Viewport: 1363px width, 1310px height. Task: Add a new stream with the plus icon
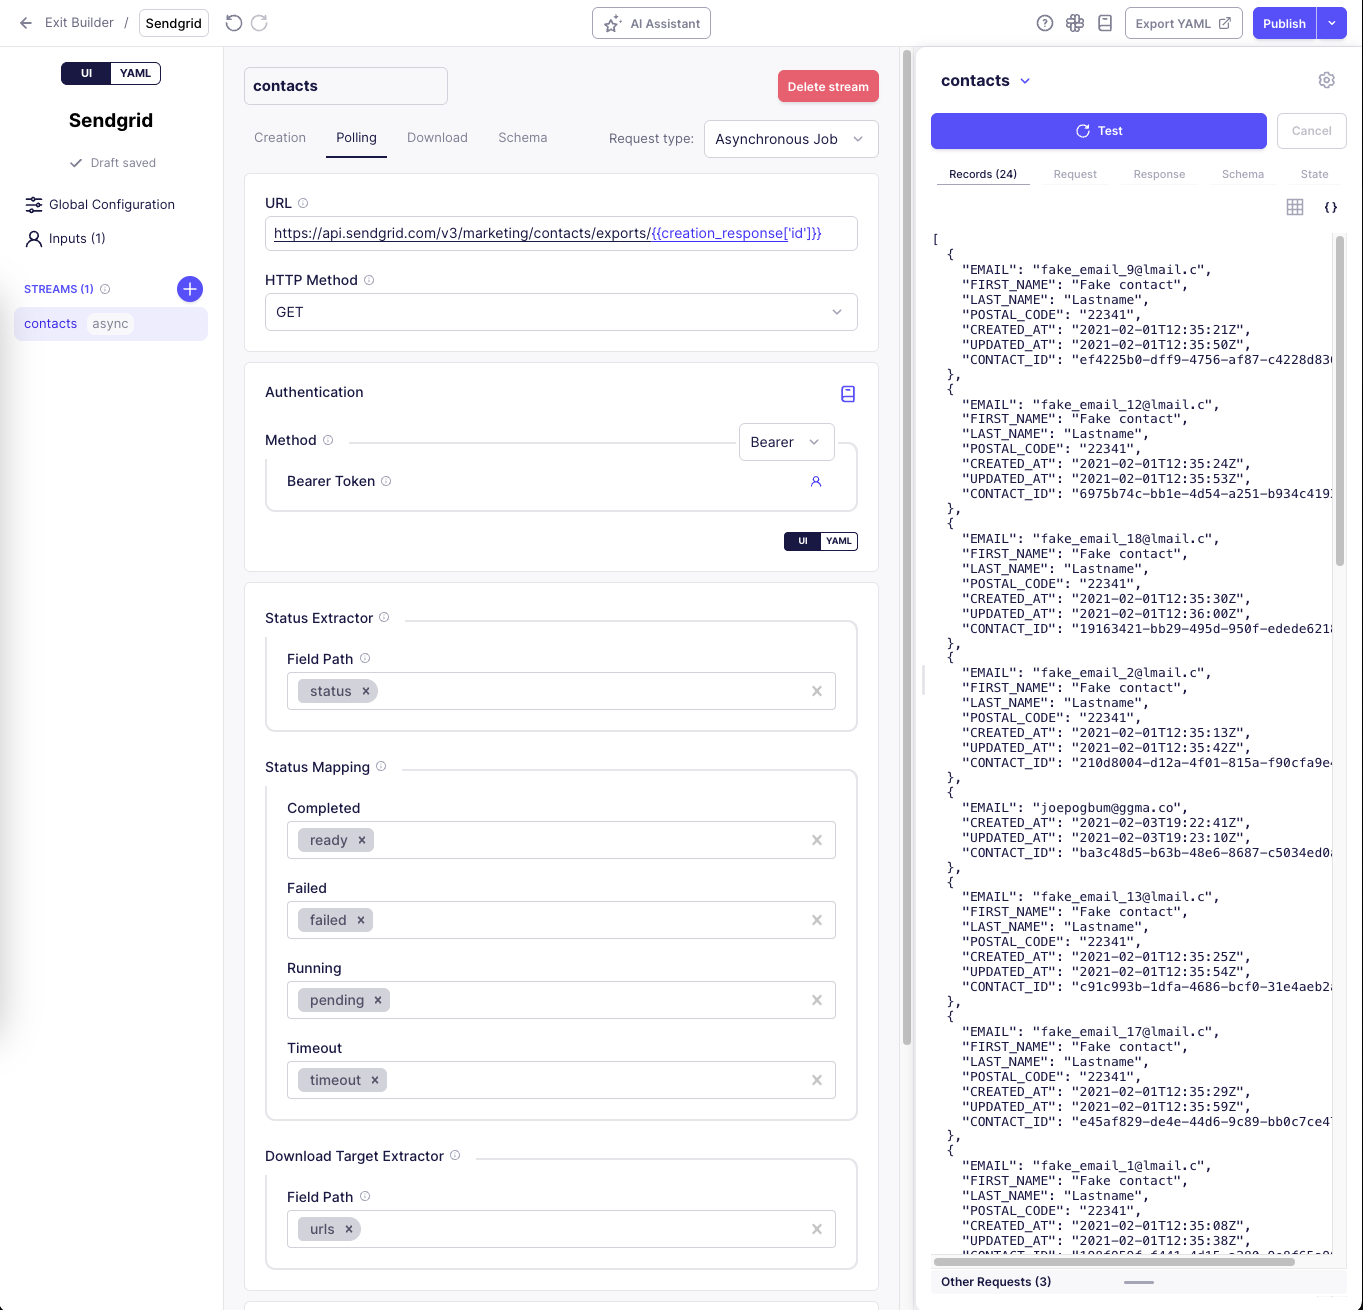(189, 289)
